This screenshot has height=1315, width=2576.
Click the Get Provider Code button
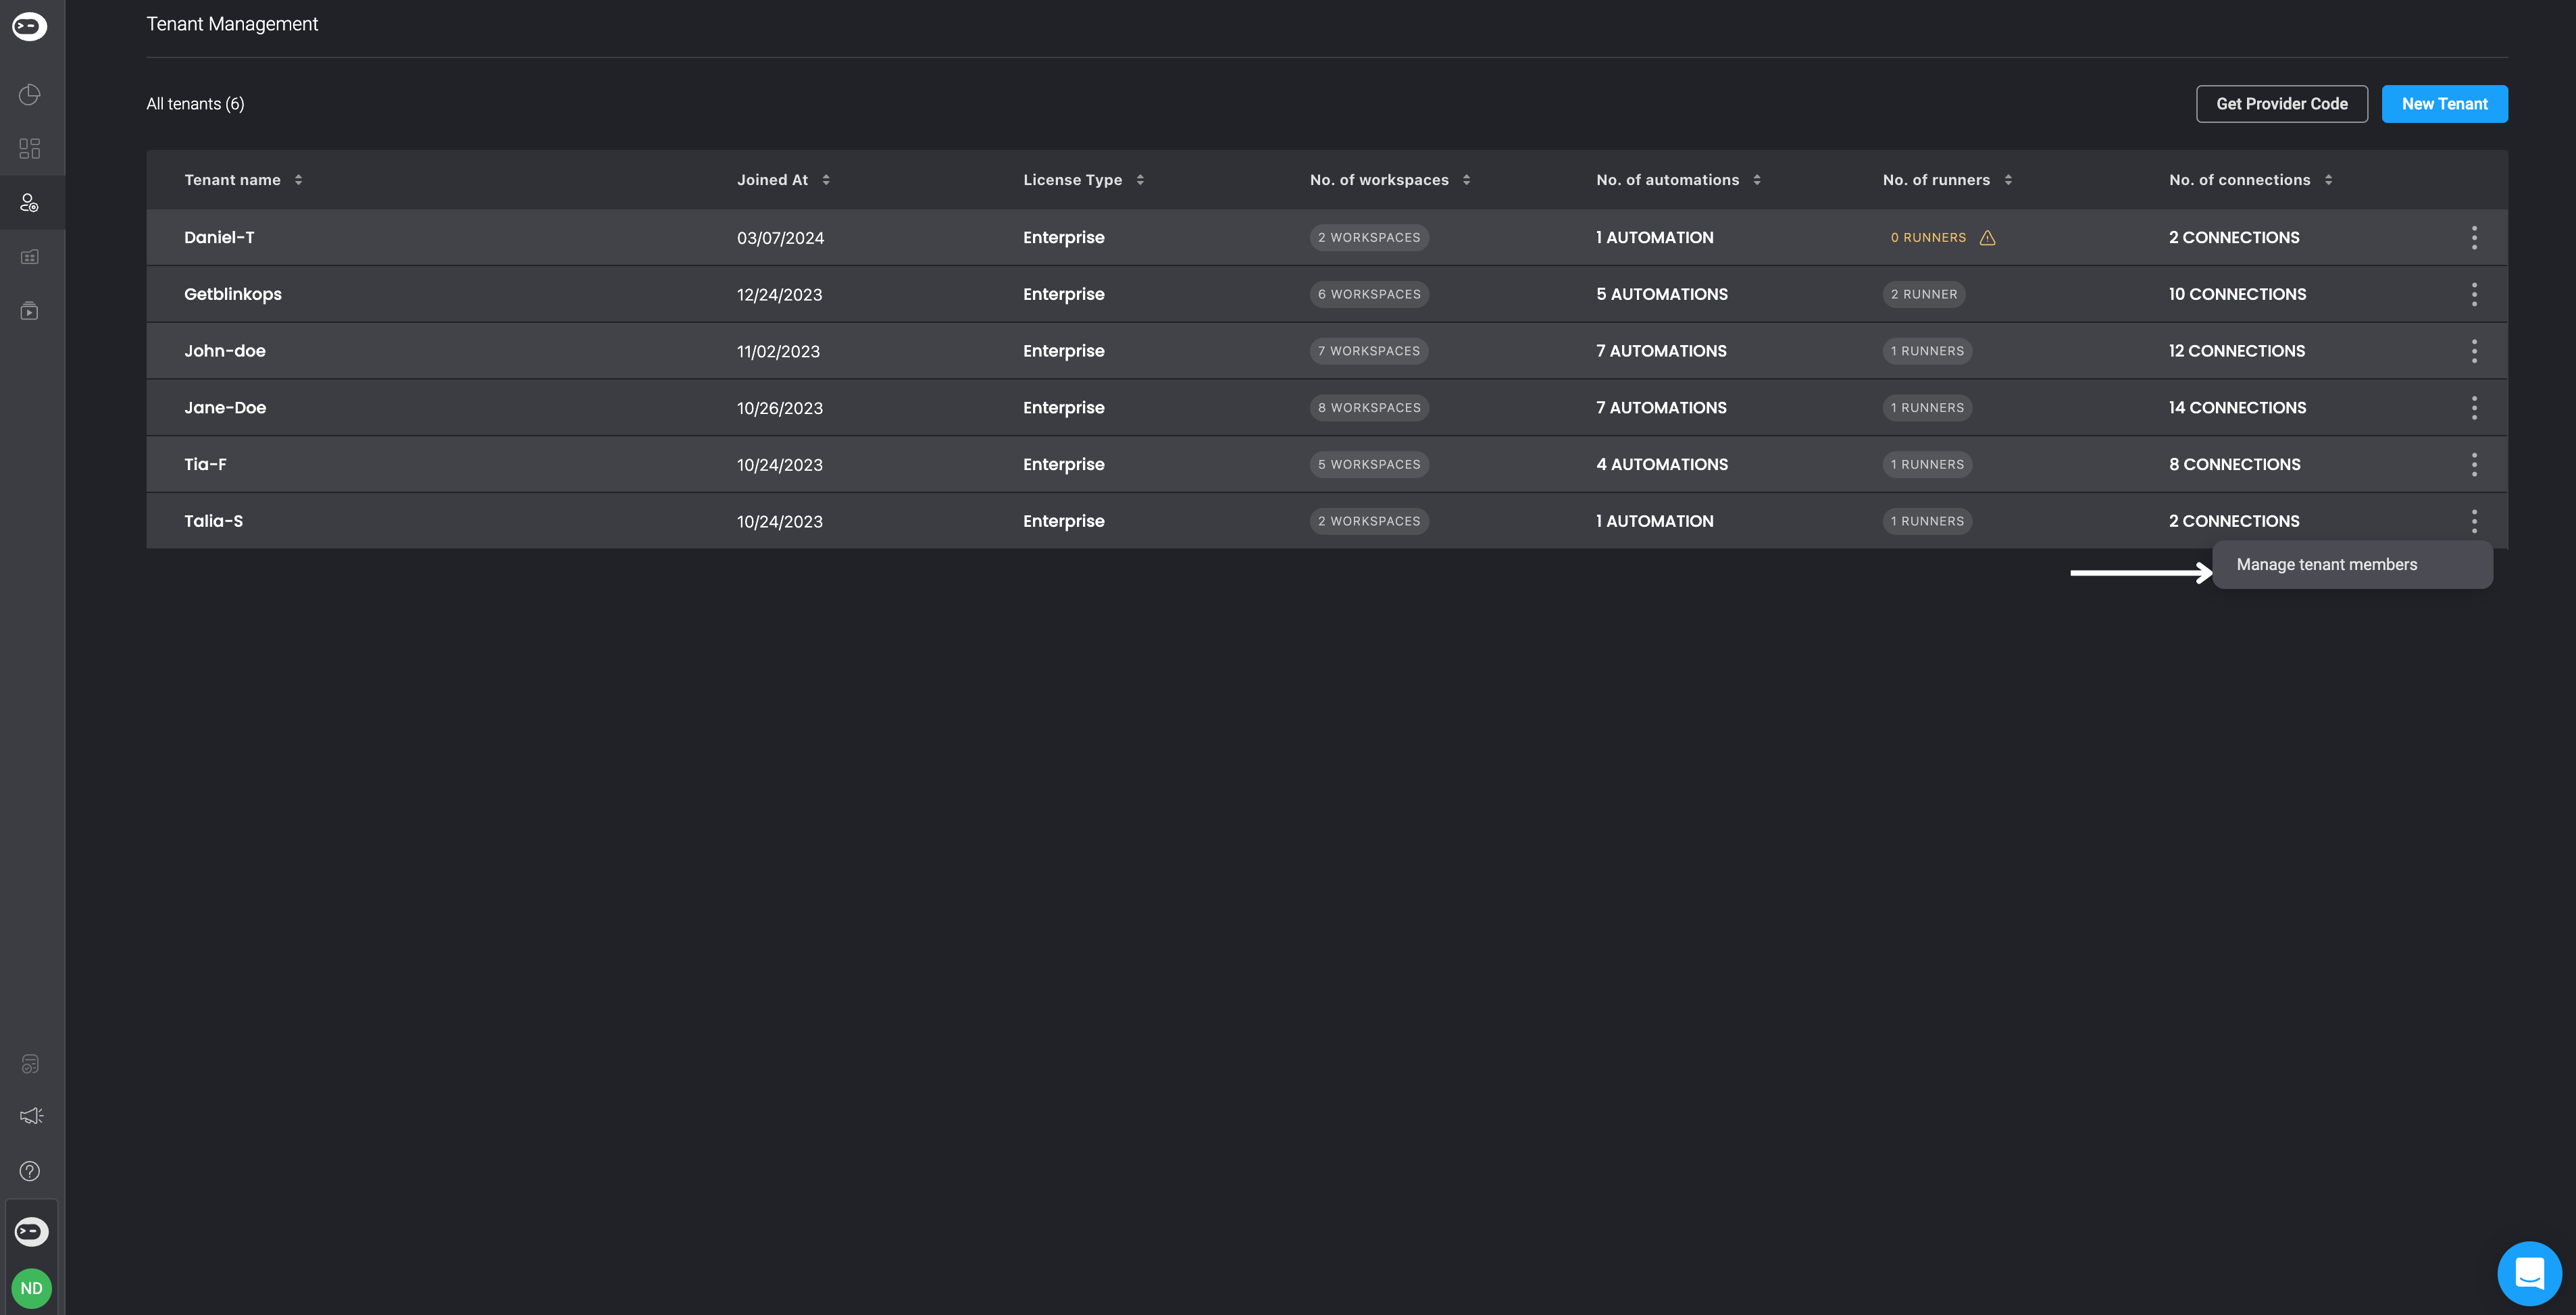coord(2281,104)
